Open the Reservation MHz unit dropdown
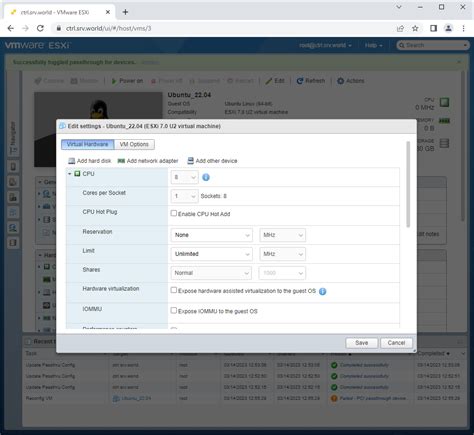 (x=283, y=235)
